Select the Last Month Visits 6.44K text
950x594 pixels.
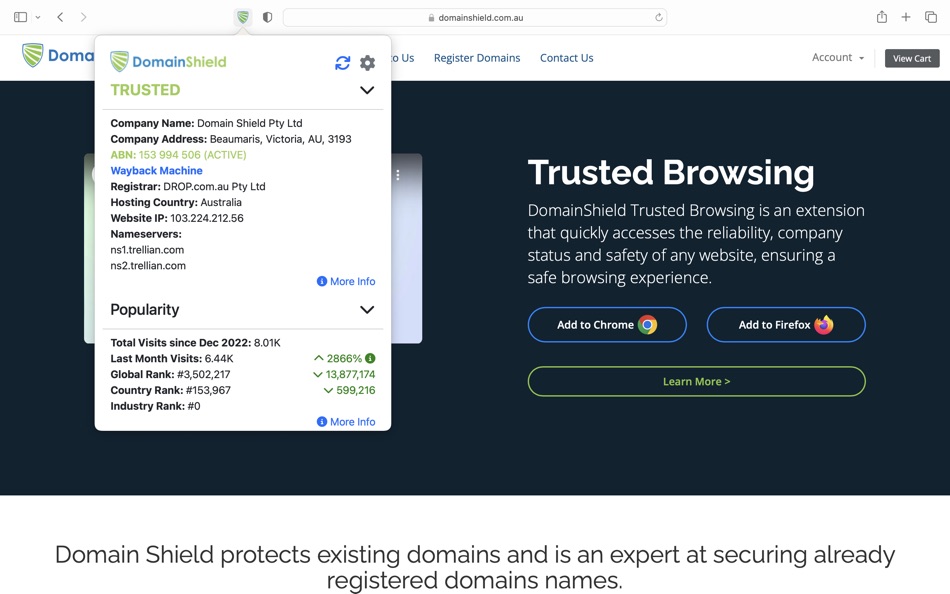pos(171,359)
